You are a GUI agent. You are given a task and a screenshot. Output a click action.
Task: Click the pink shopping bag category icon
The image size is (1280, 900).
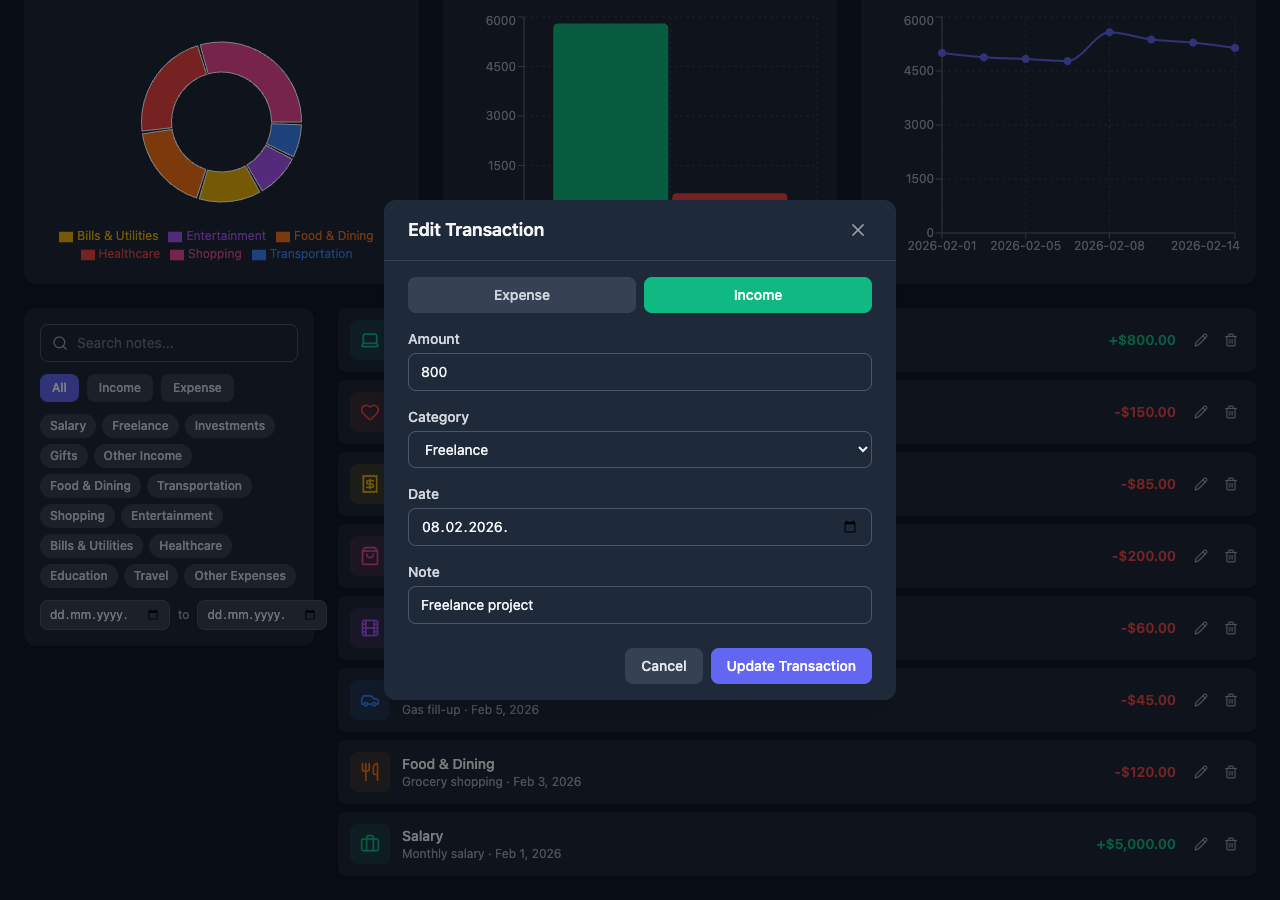click(x=370, y=556)
